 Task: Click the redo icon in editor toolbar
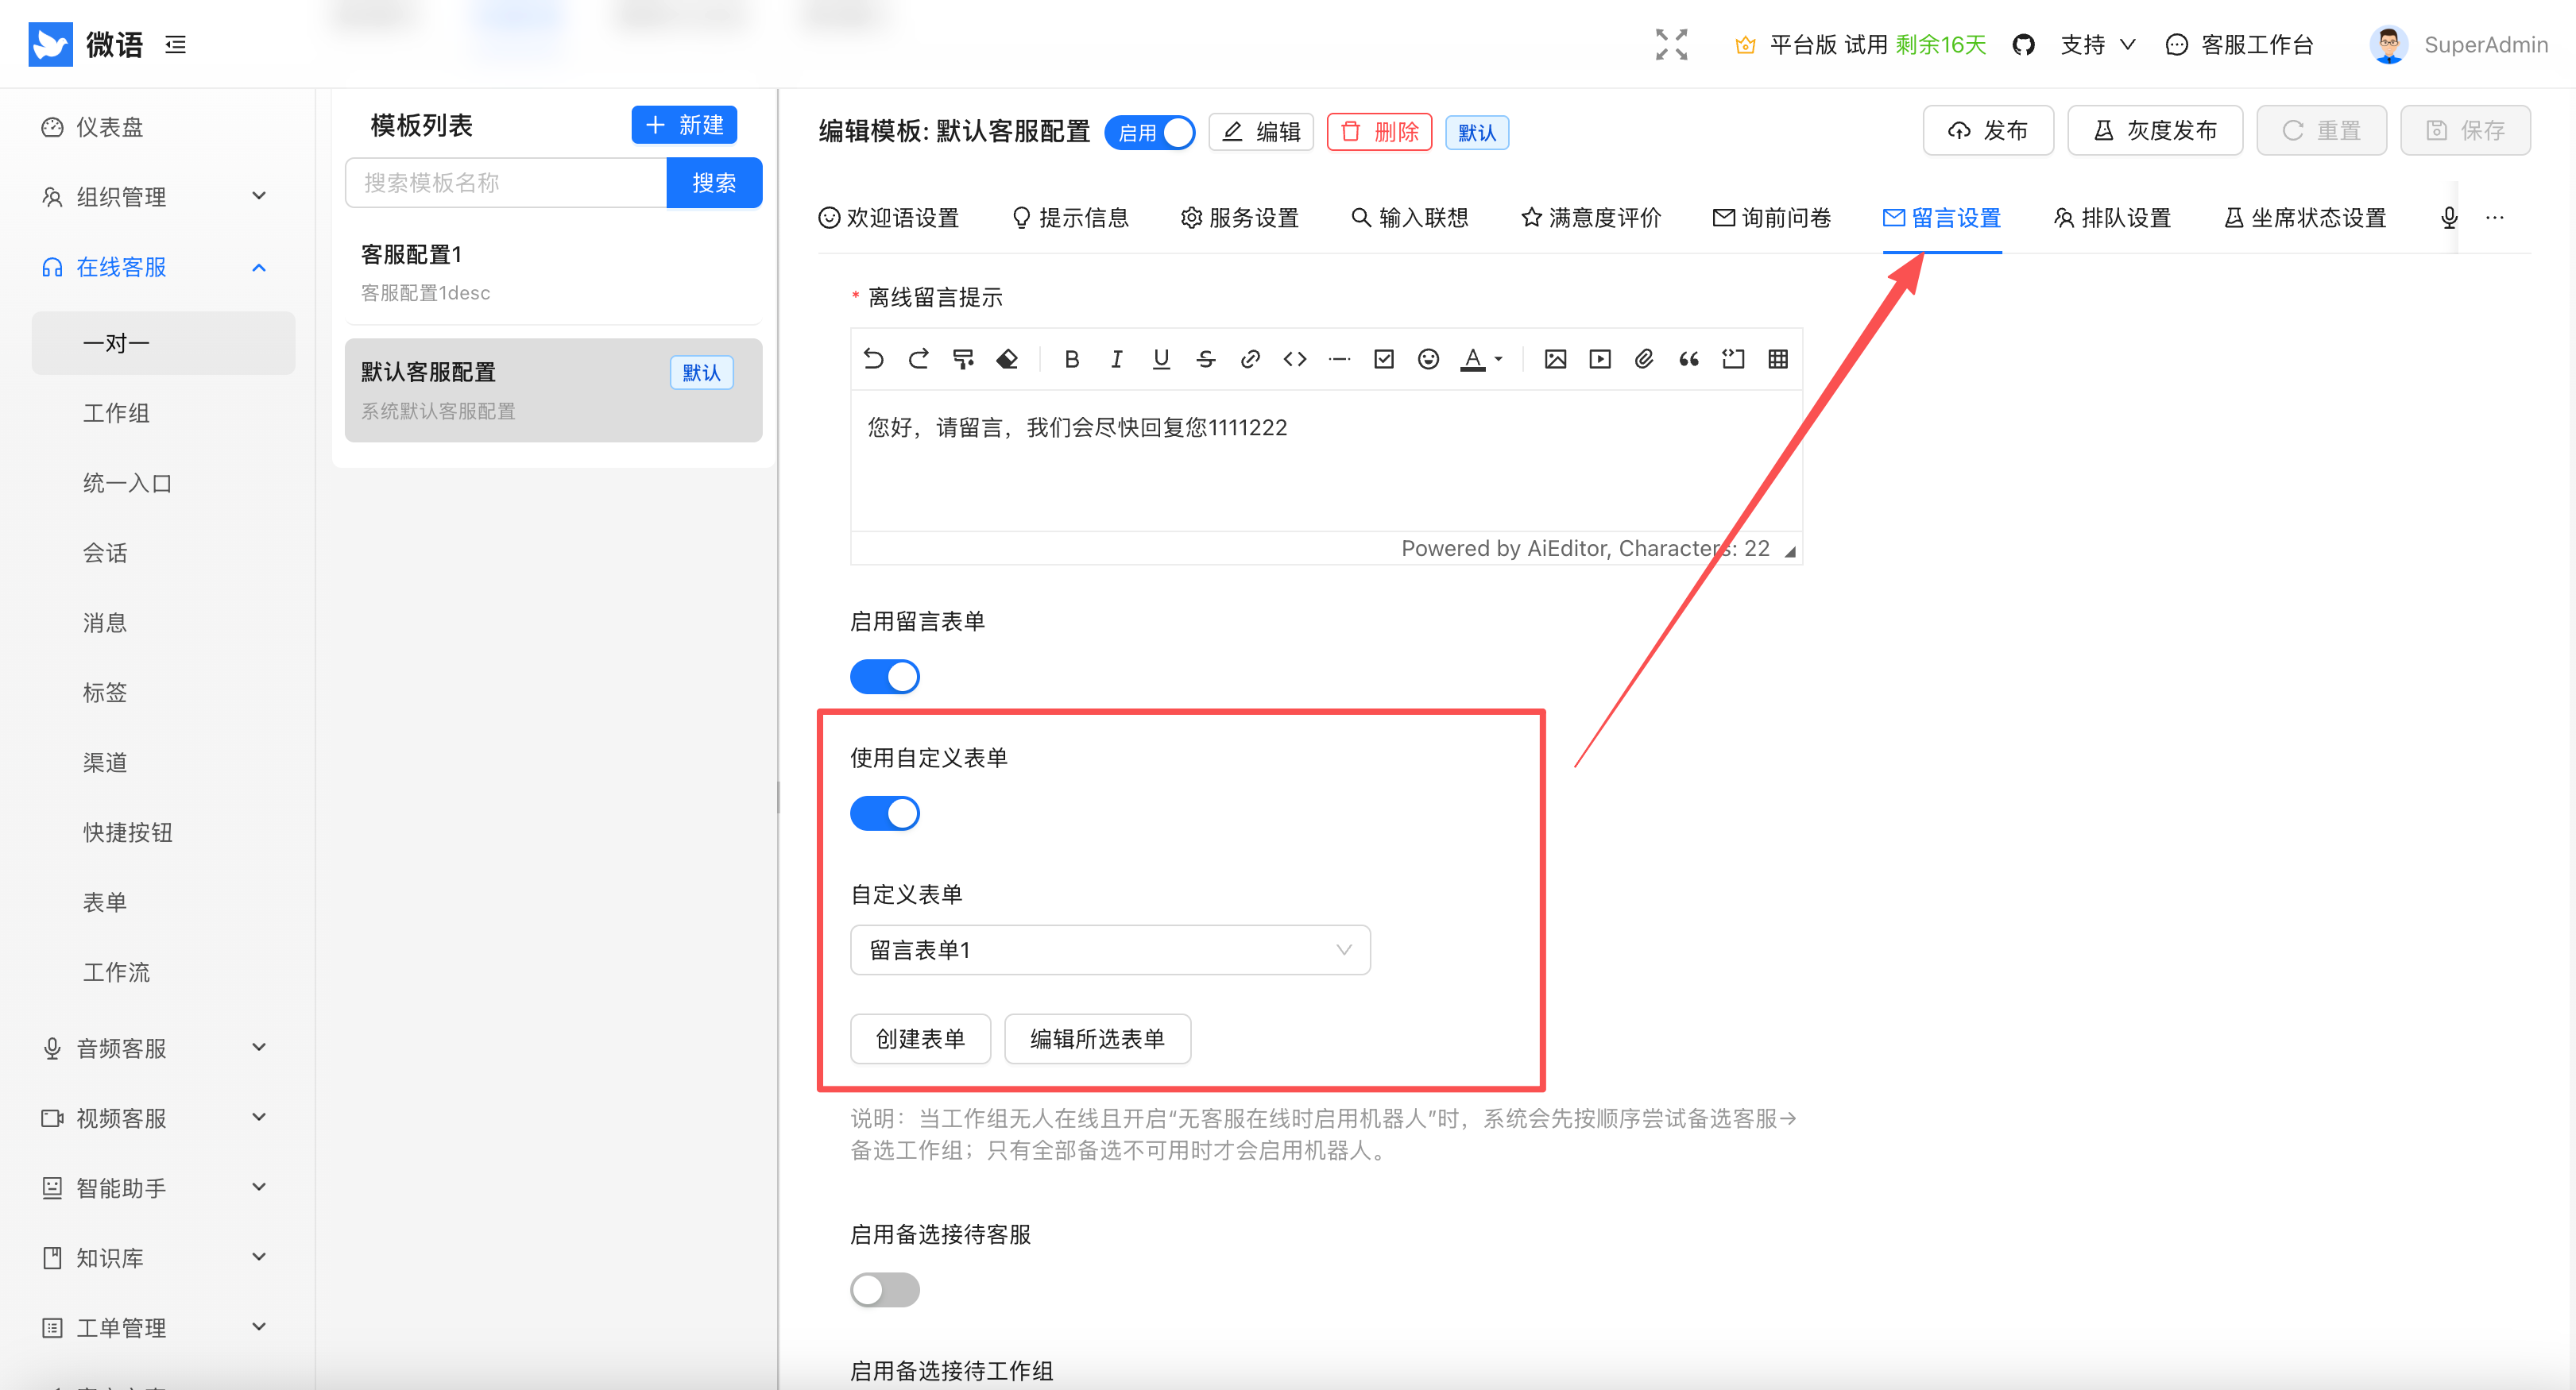point(918,359)
